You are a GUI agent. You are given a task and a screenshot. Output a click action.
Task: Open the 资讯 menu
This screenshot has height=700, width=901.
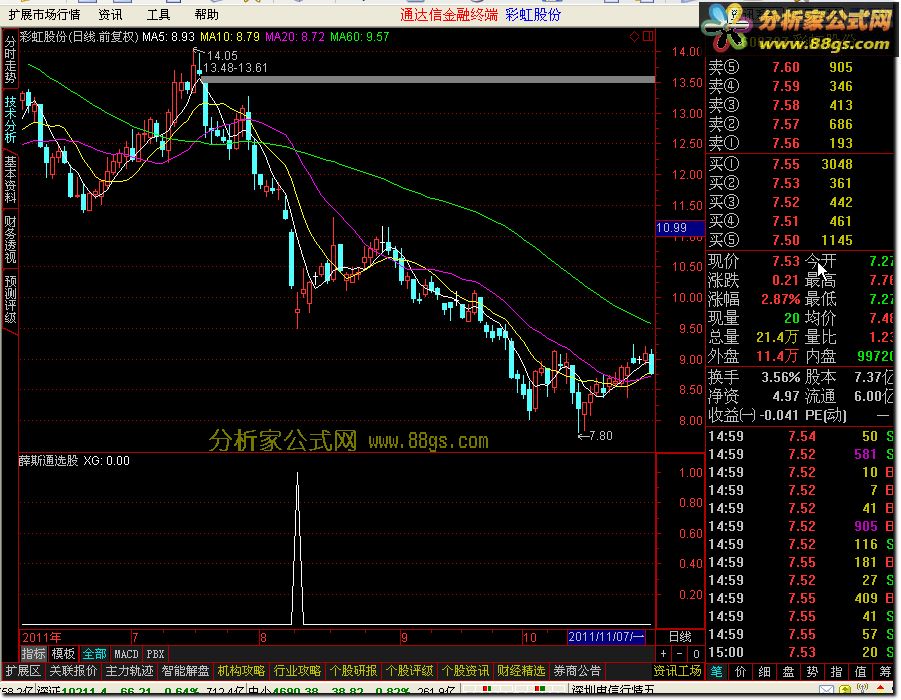pos(110,14)
